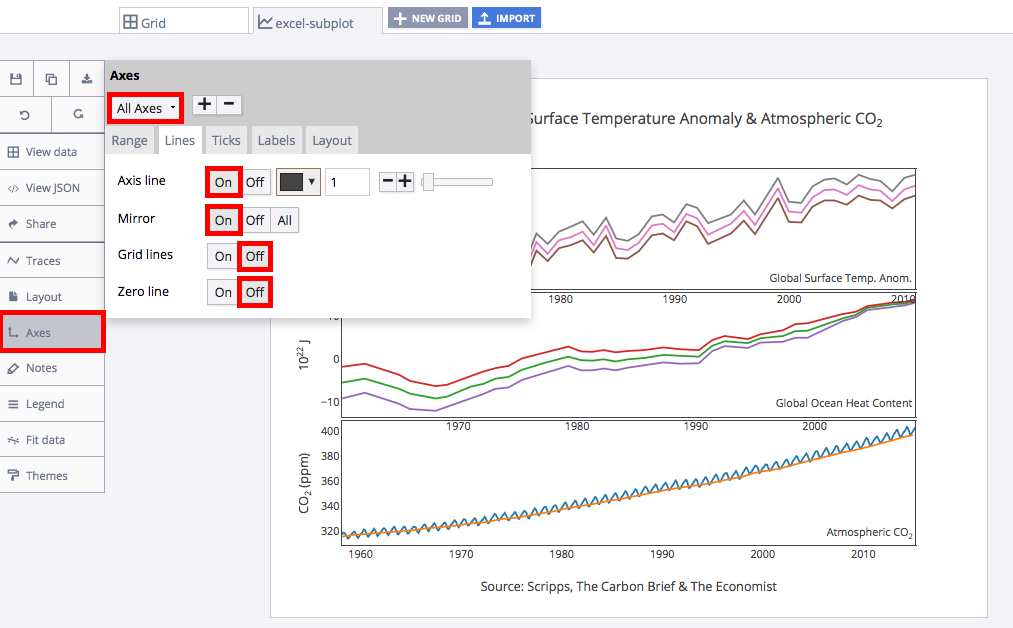Export plot with download icon

[x=86, y=78]
